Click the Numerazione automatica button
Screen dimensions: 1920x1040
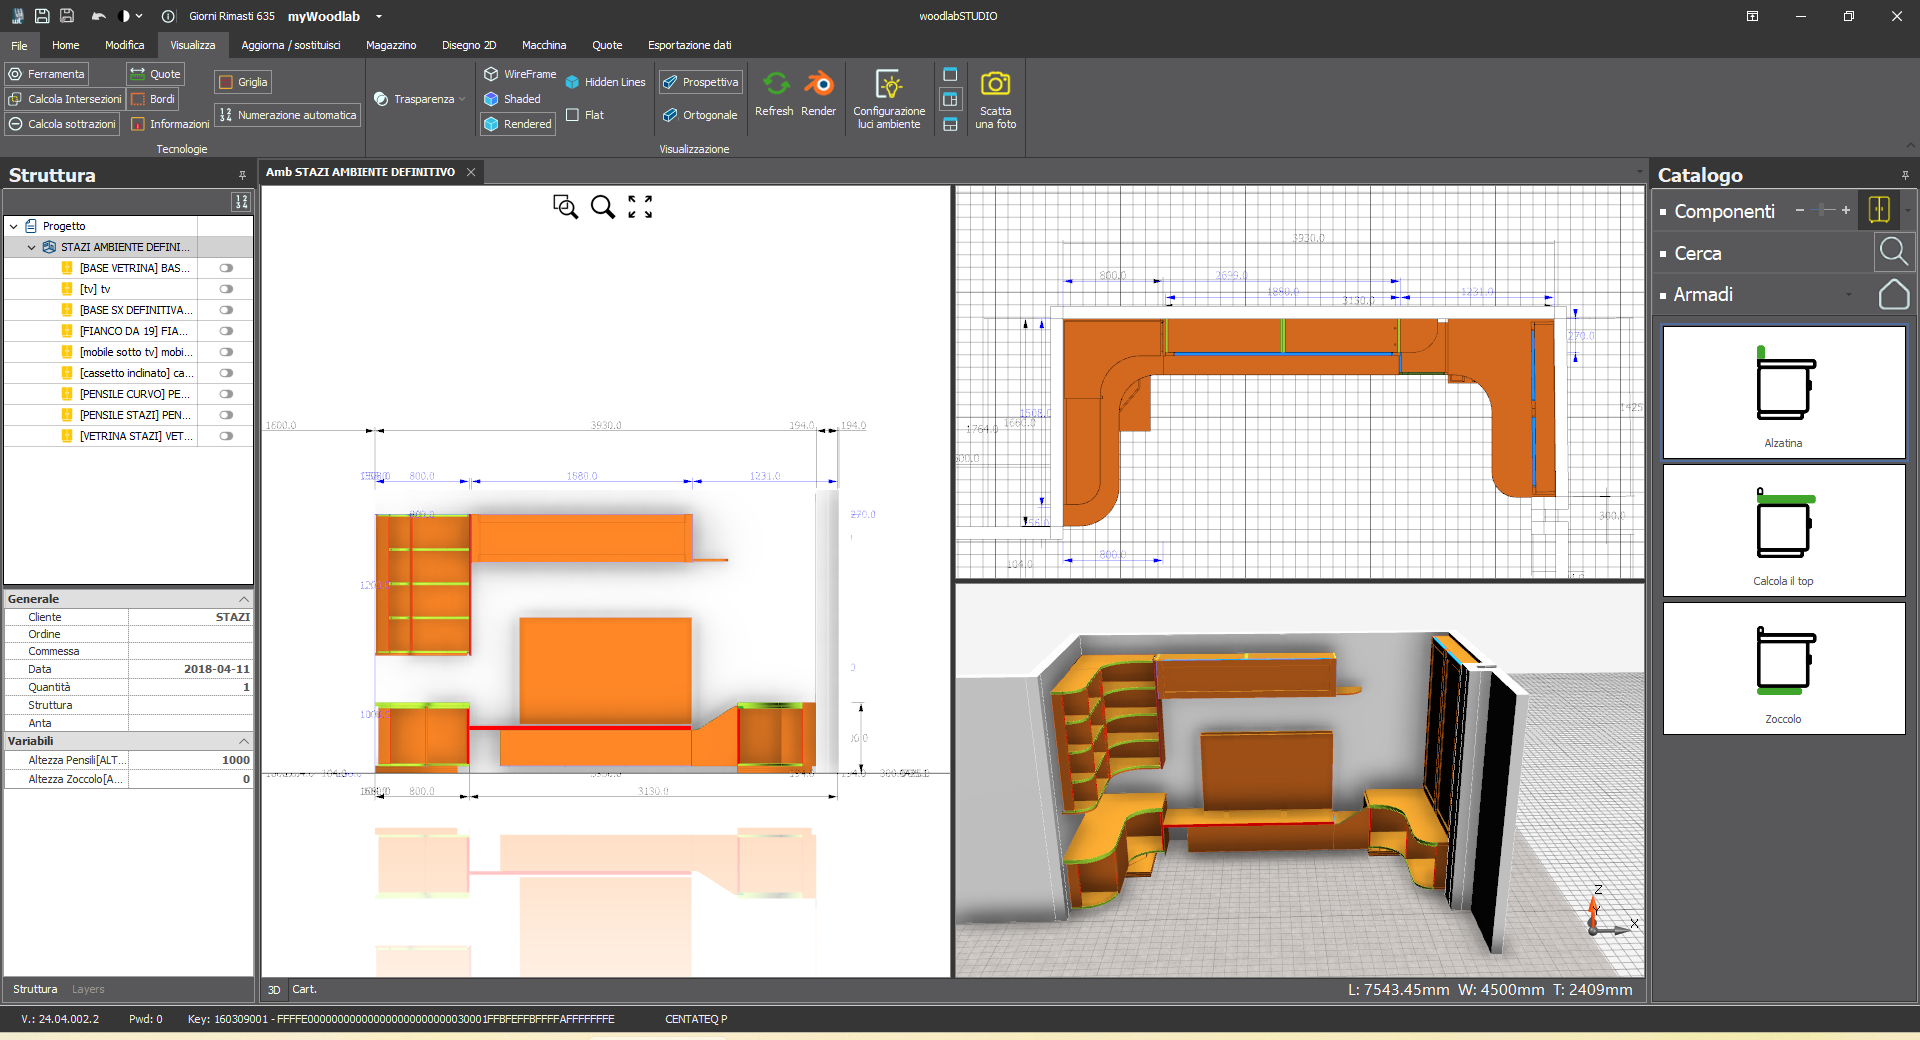click(288, 115)
